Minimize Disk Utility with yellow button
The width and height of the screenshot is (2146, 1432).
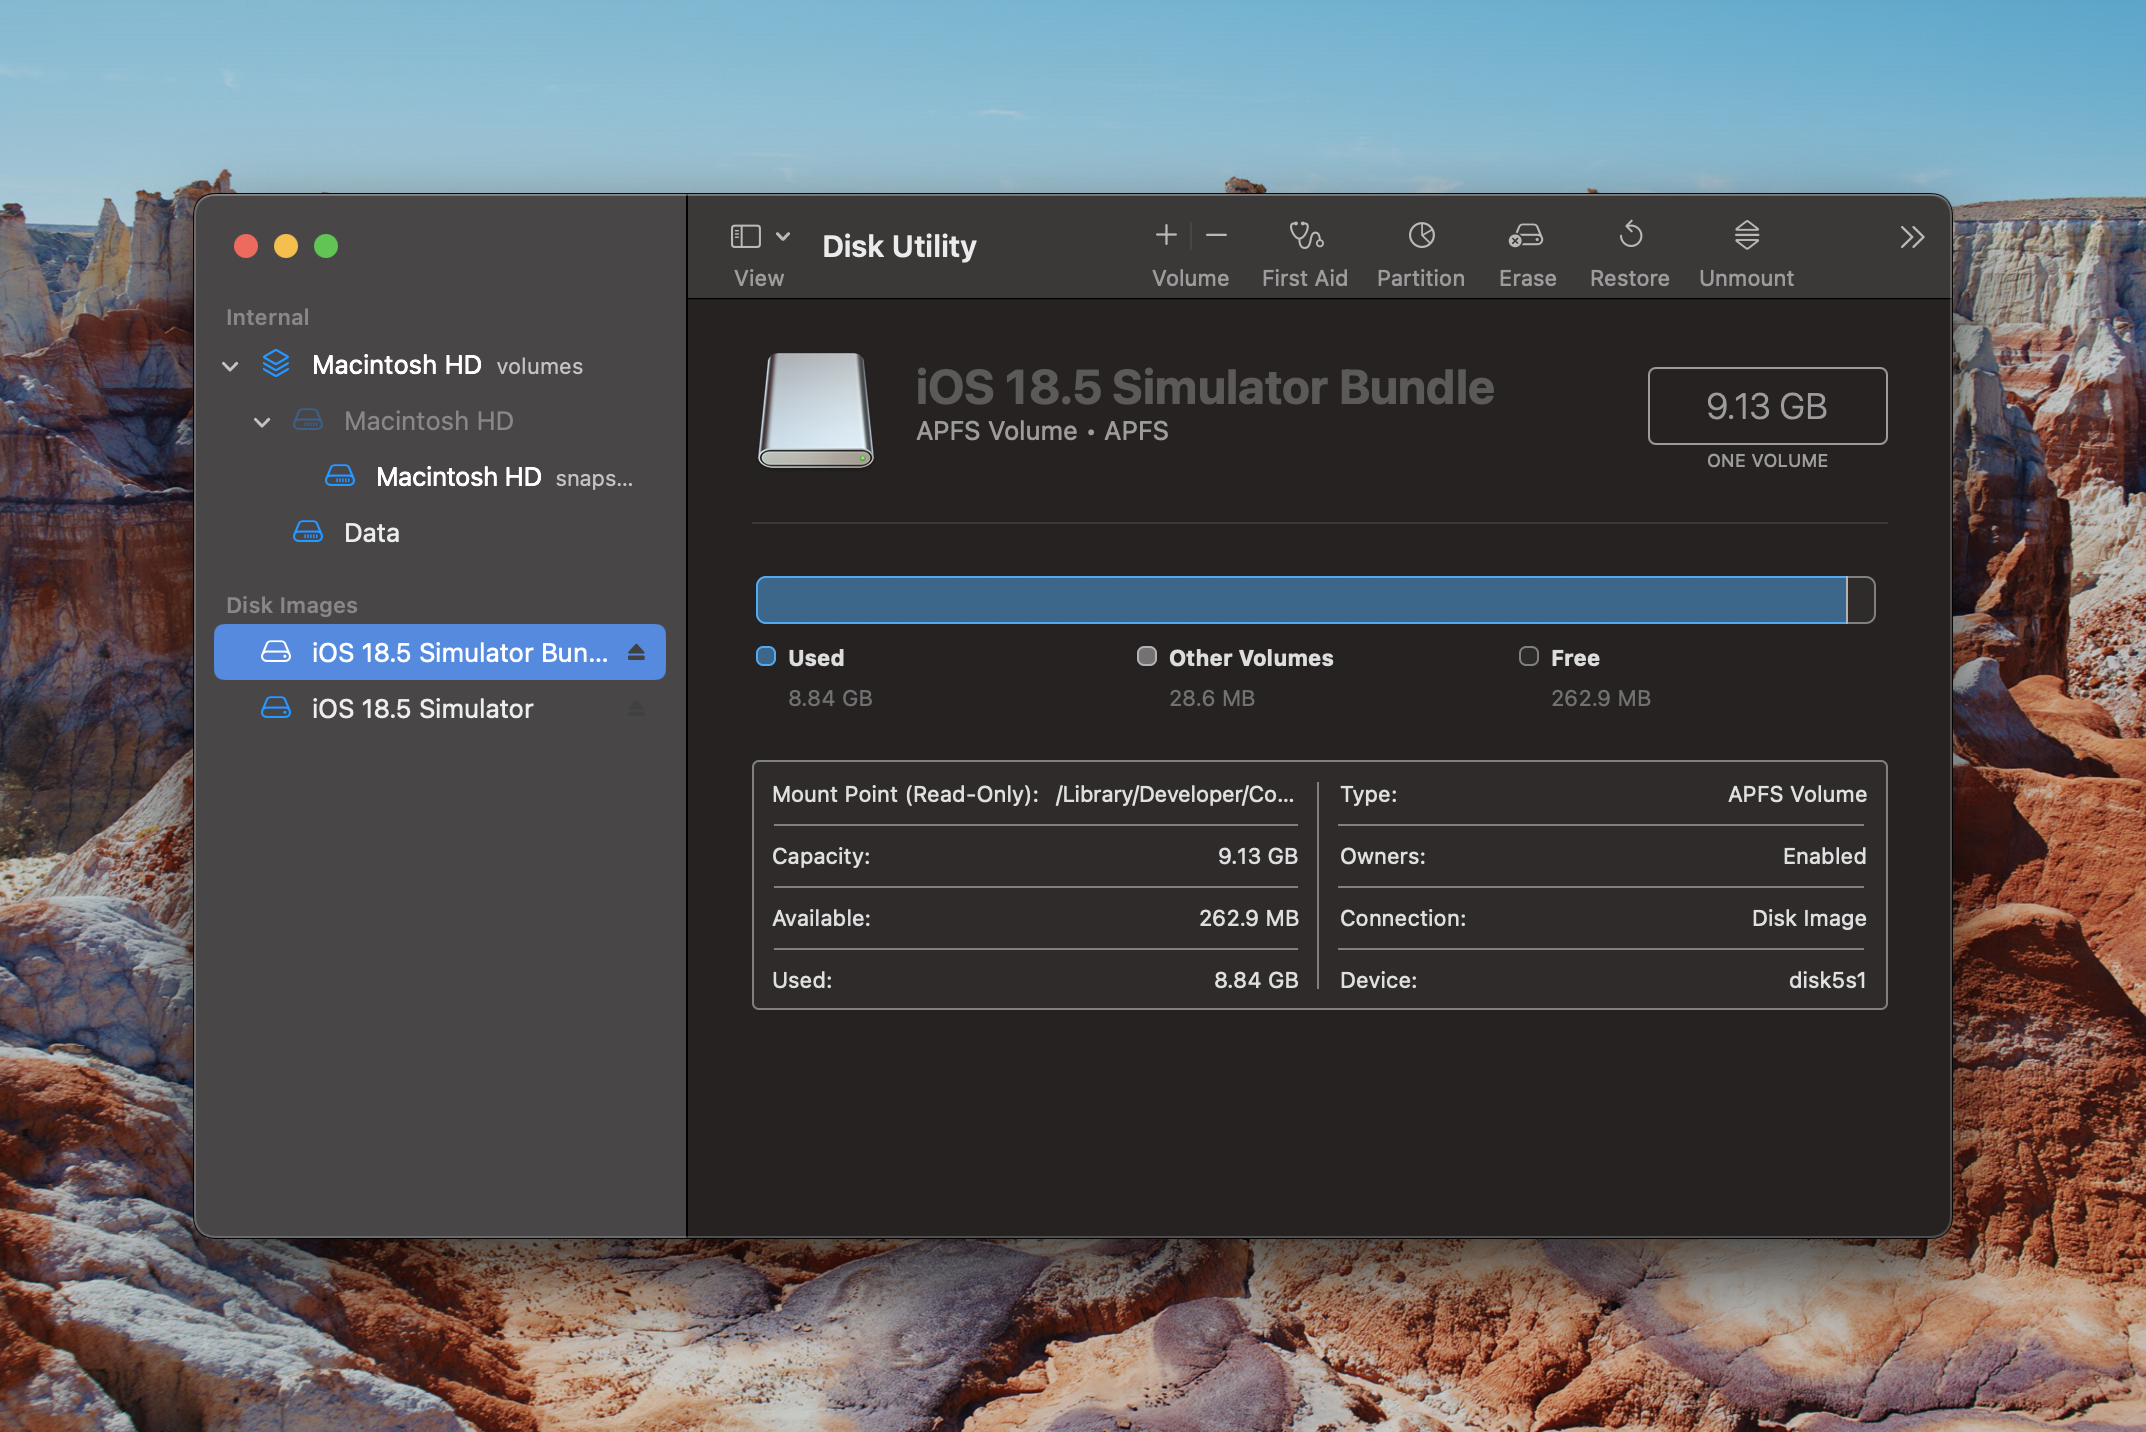coord(286,246)
